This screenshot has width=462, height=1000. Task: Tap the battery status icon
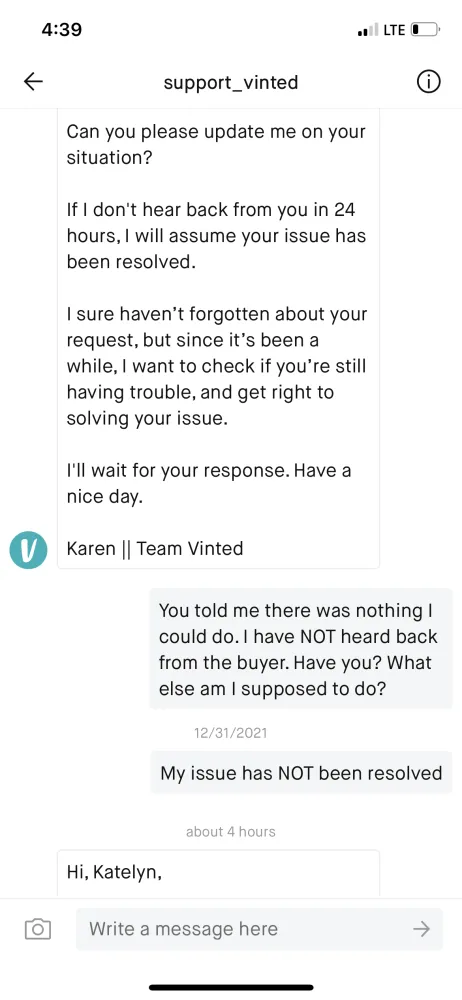pyautogui.click(x=426, y=30)
